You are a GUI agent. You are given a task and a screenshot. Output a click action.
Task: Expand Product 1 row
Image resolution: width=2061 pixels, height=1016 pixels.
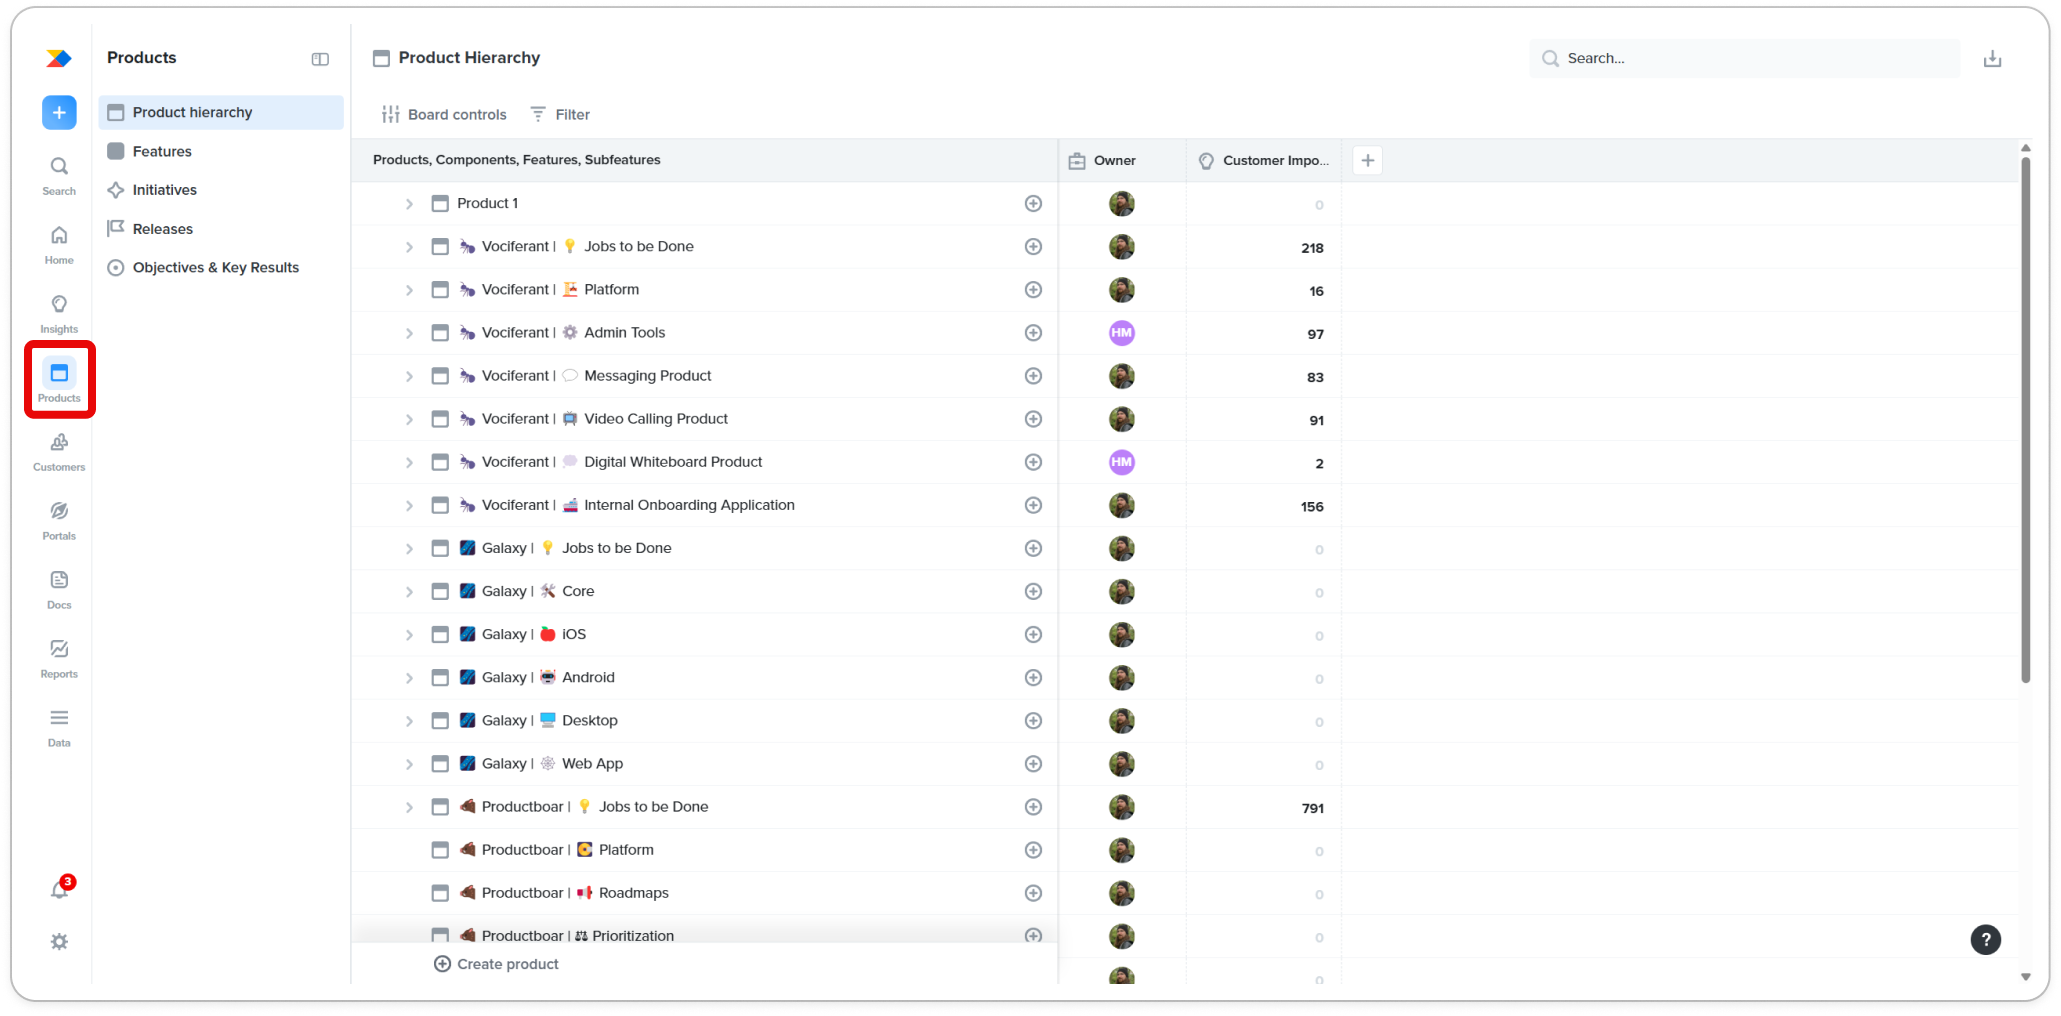click(x=409, y=204)
